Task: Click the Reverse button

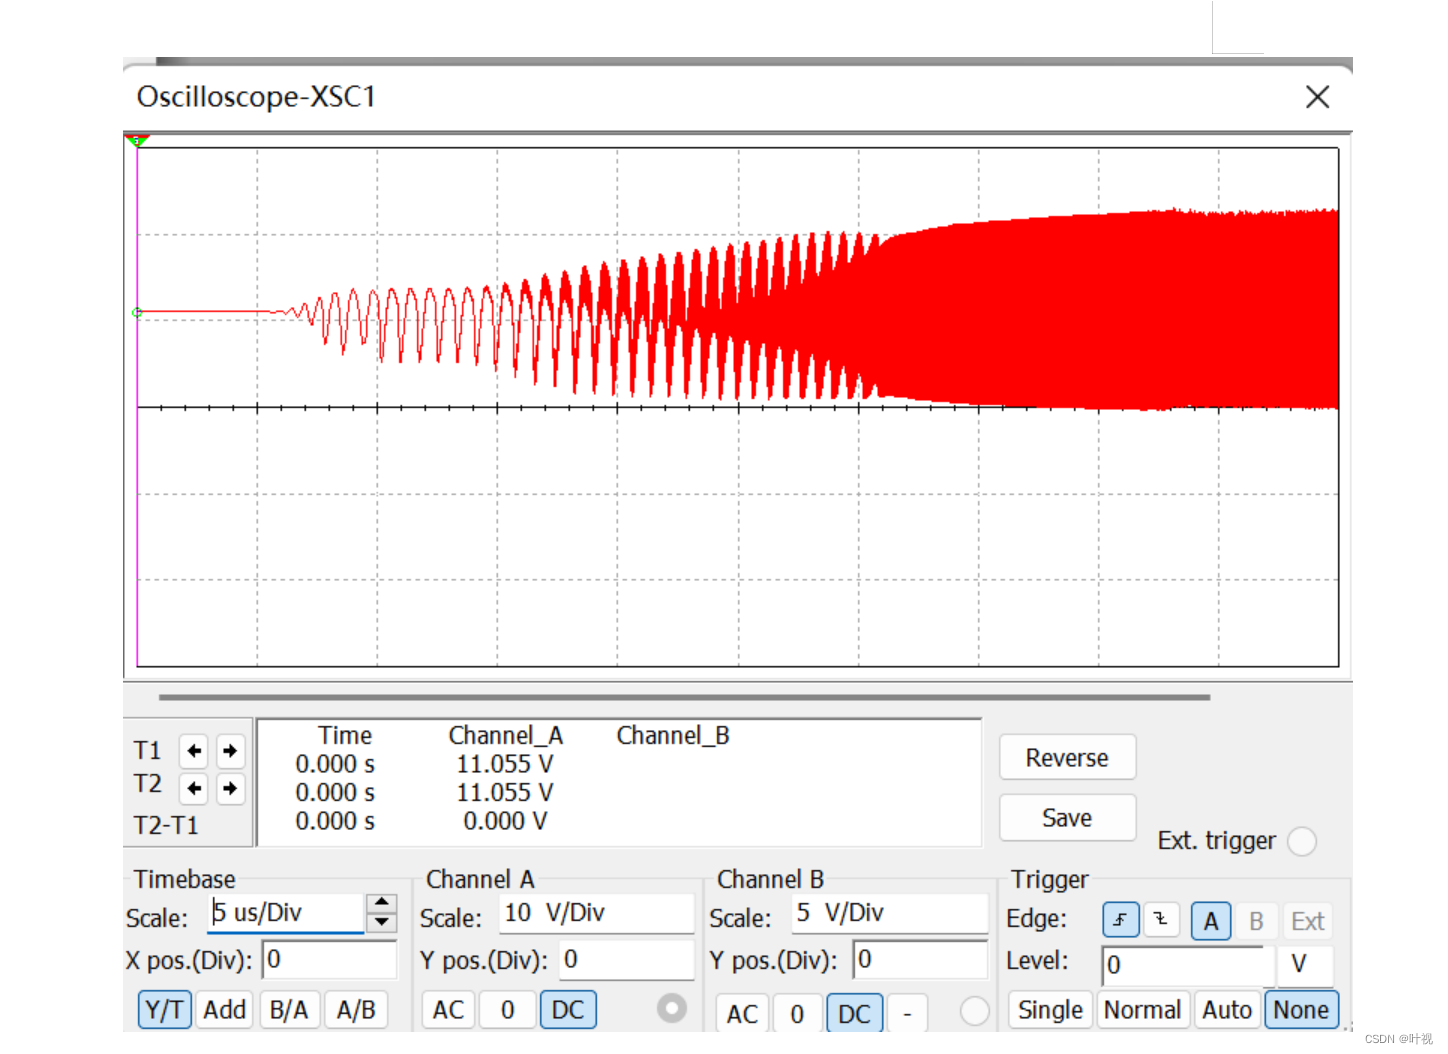Action: 1067,758
